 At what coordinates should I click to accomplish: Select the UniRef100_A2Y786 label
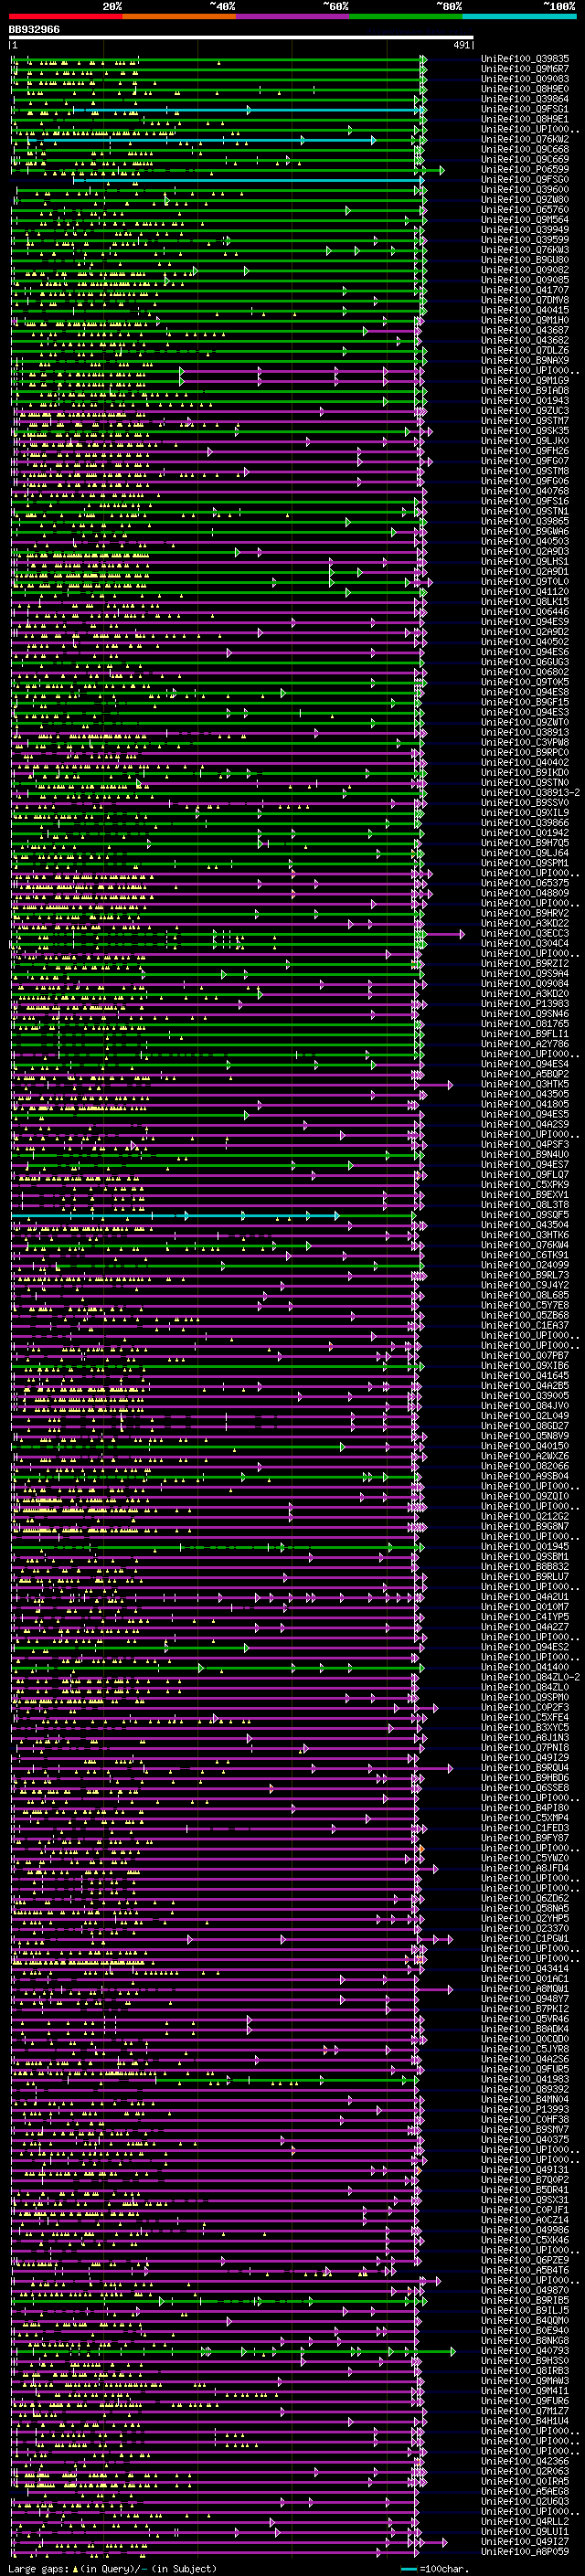(525, 1044)
